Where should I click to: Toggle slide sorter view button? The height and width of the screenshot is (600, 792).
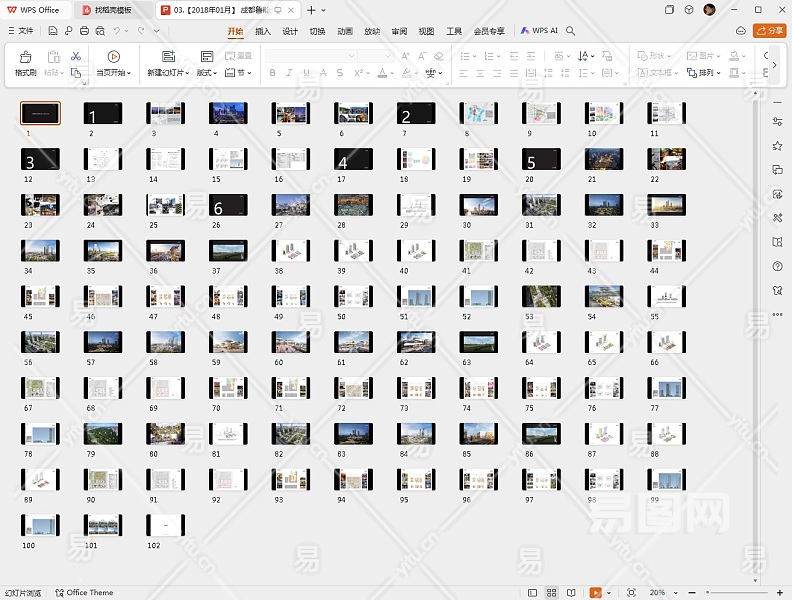point(551,593)
